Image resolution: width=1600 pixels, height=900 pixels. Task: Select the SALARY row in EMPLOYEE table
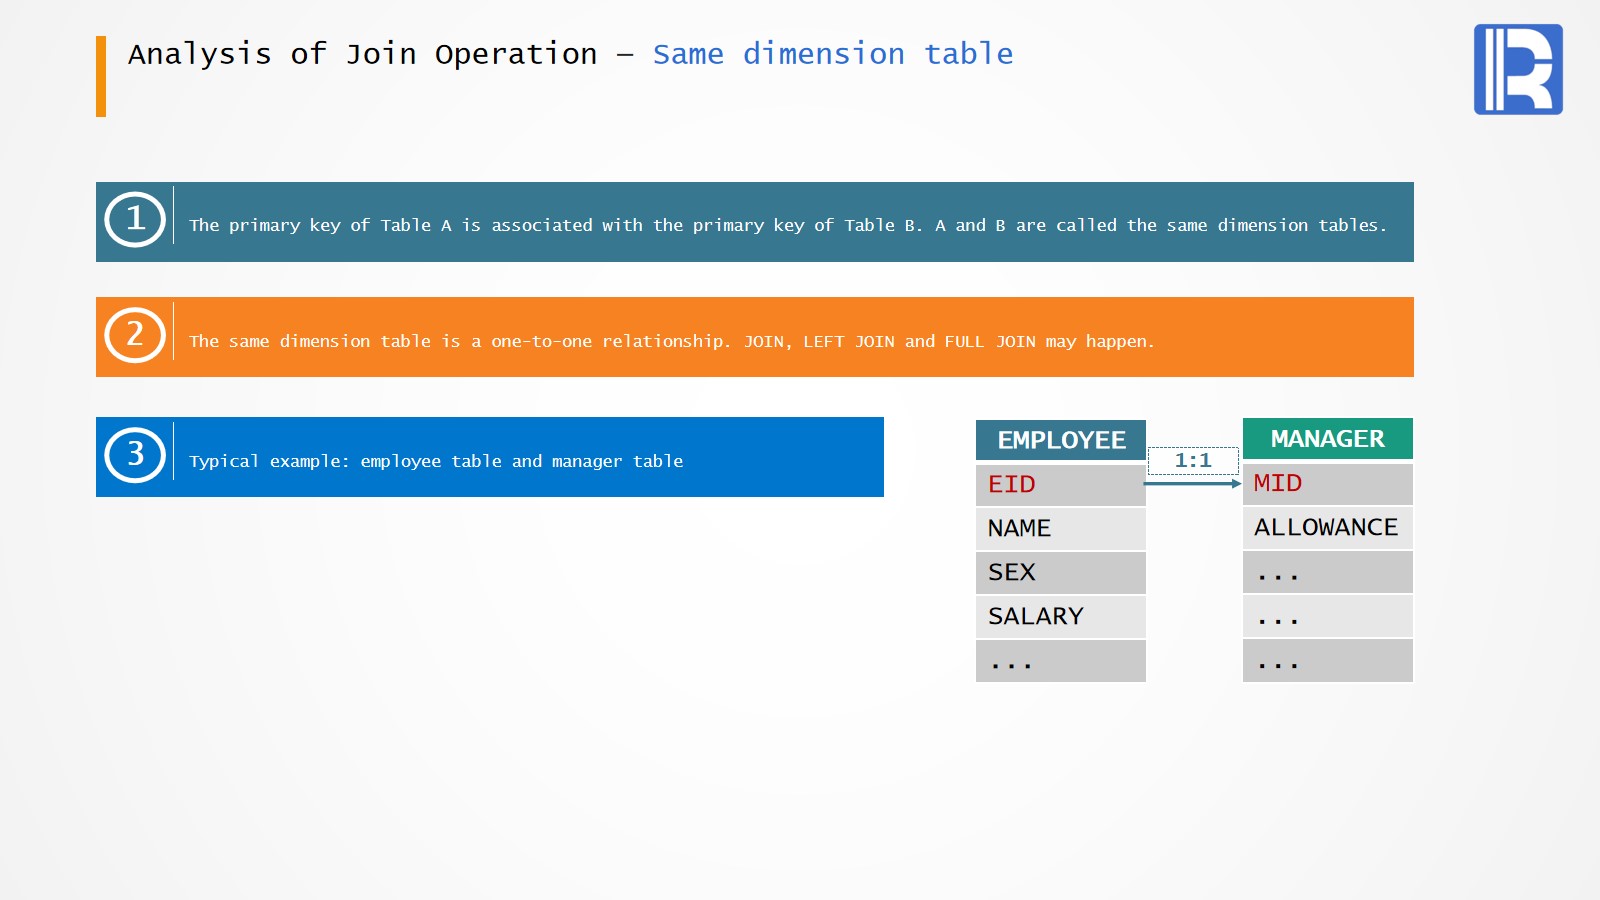tap(1060, 617)
